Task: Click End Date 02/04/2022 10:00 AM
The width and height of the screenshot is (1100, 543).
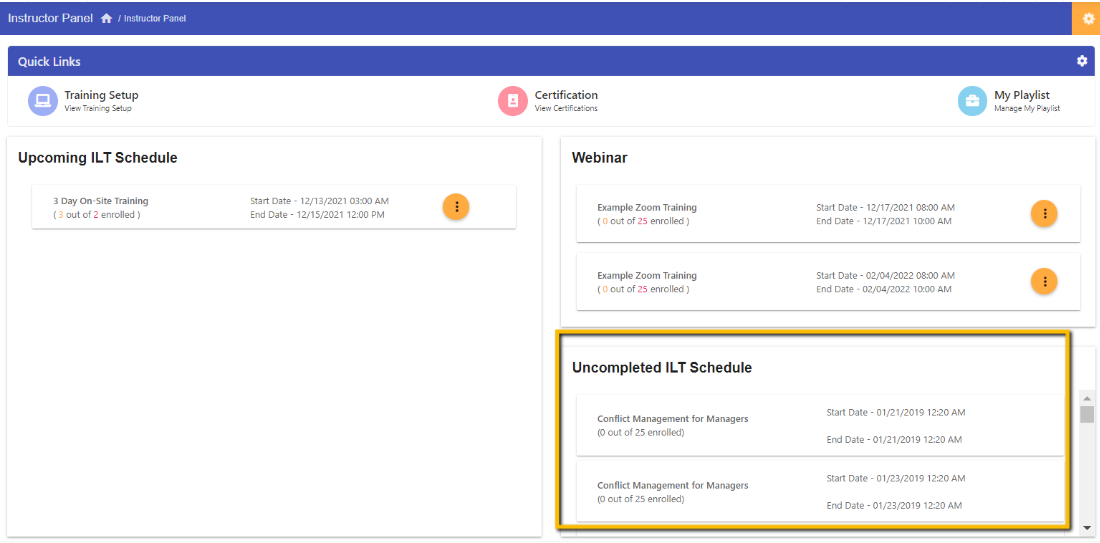Action: point(884,289)
